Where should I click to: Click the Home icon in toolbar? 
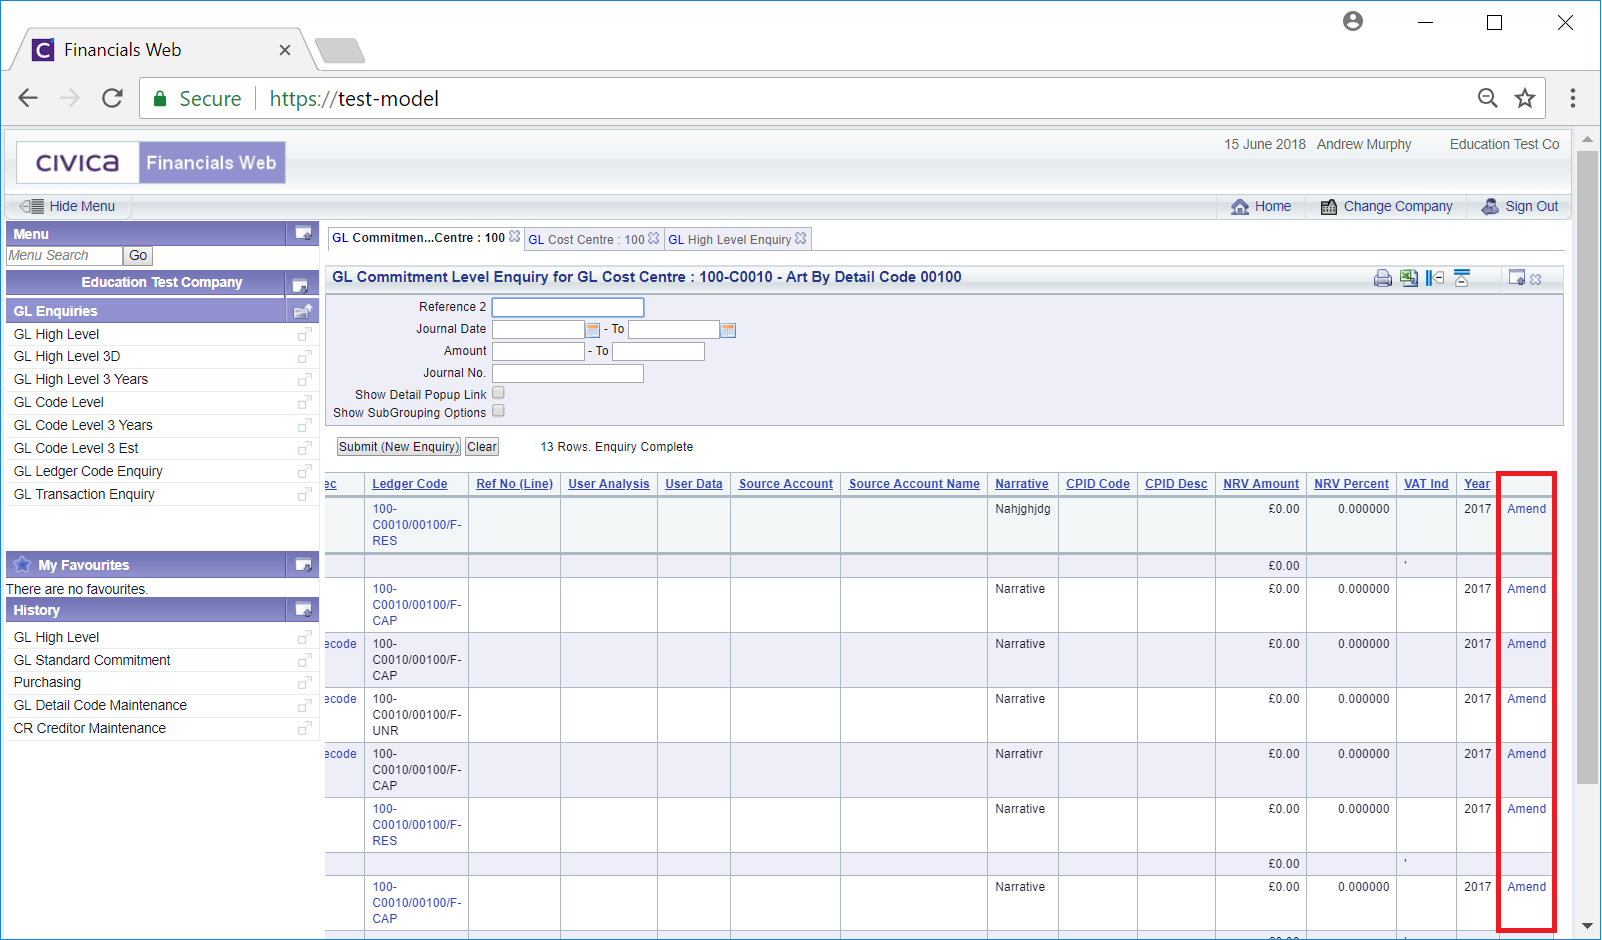1240,207
